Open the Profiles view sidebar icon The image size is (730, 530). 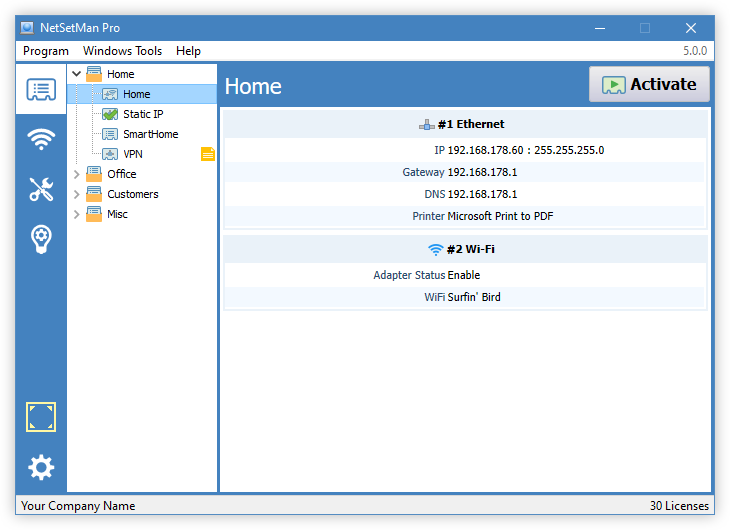[x=41, y=89]
